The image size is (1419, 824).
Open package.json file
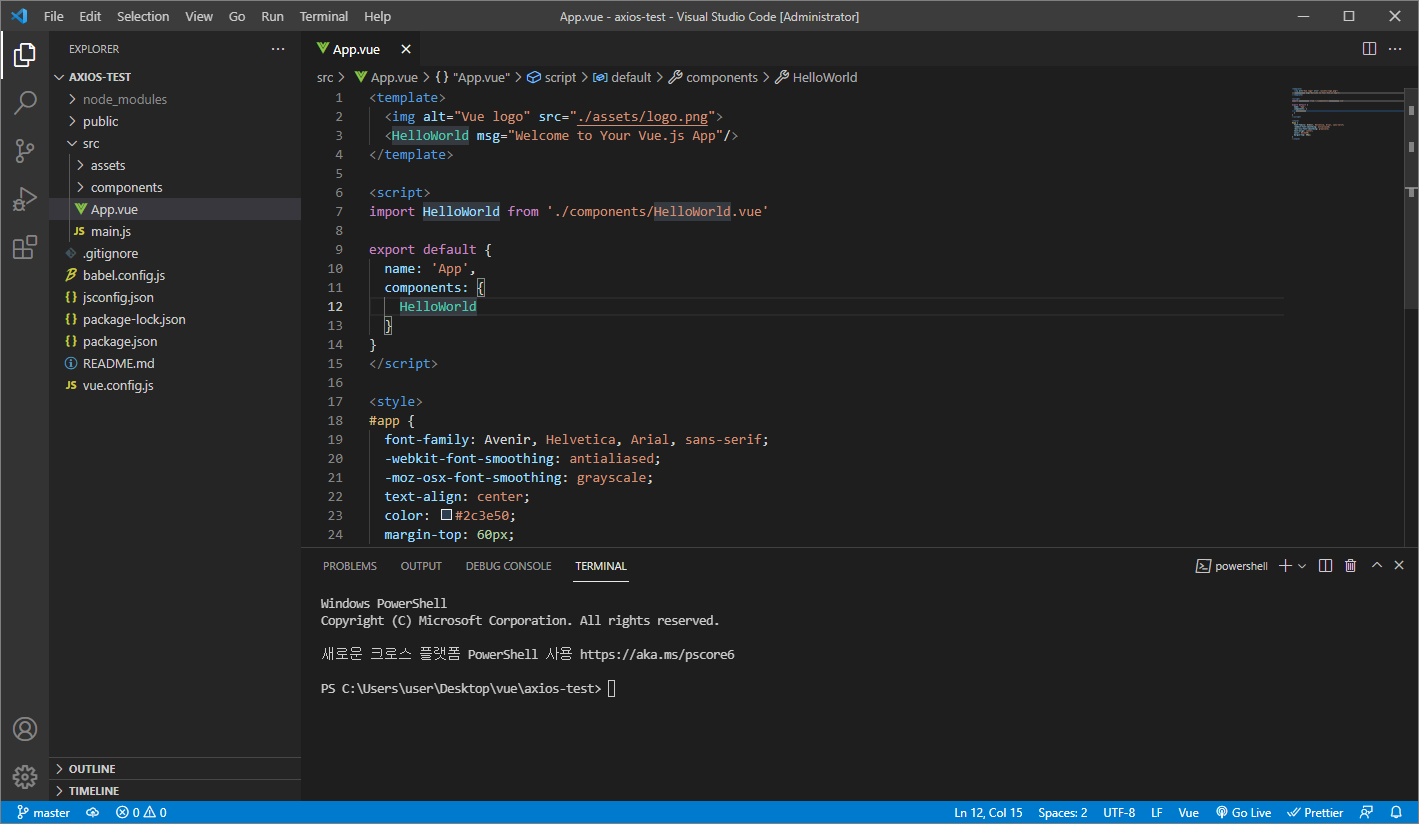[175, 341]
